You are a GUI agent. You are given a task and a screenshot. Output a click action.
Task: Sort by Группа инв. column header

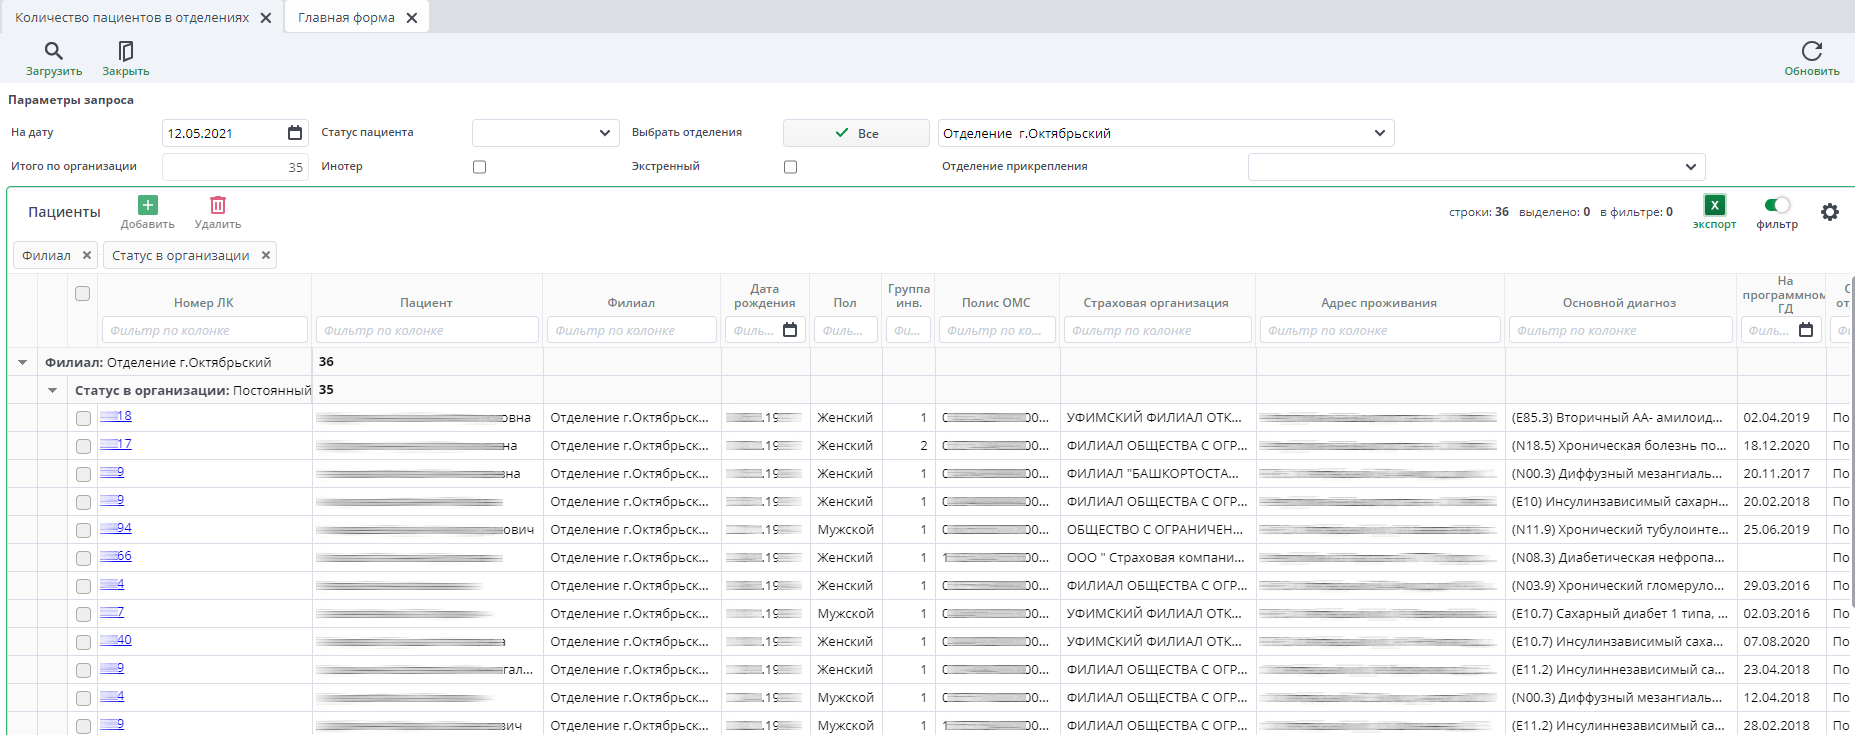coord(909,296)
